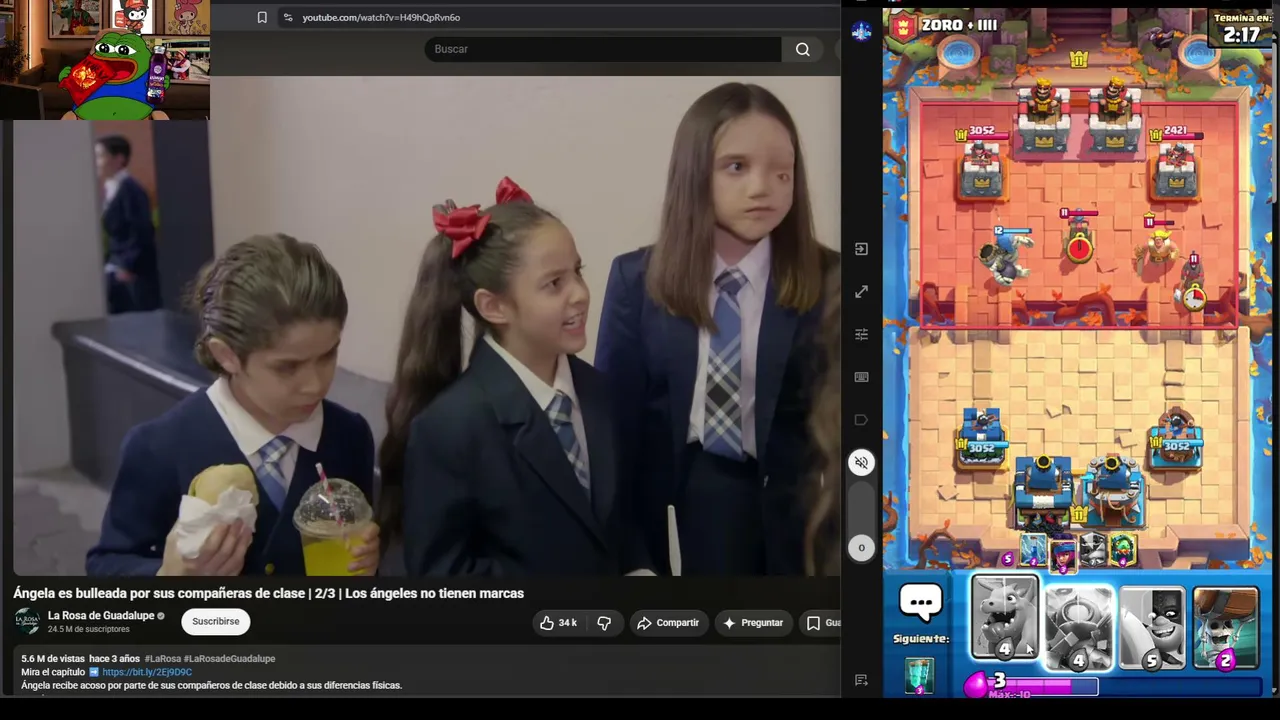1280x720 pixels.
Task: Open La Rosa de Guadalupe channel avatar
Action: point(27,621)
